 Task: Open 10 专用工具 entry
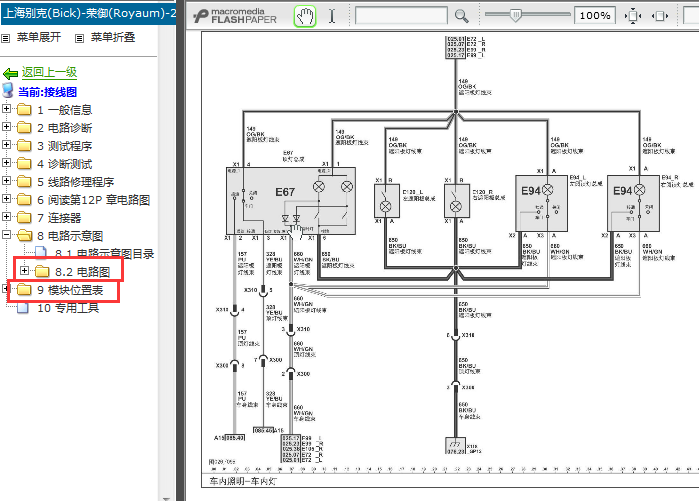tap(68, 308)
